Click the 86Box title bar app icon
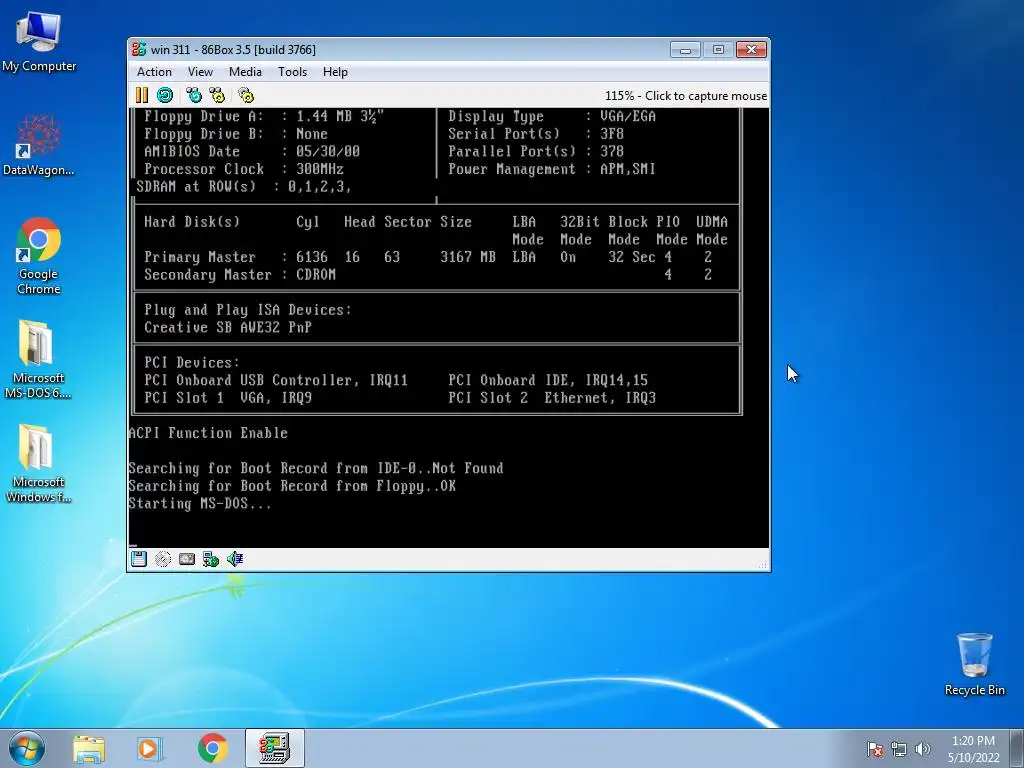Screen dimensions: 1024x768 tap(138, 49)
